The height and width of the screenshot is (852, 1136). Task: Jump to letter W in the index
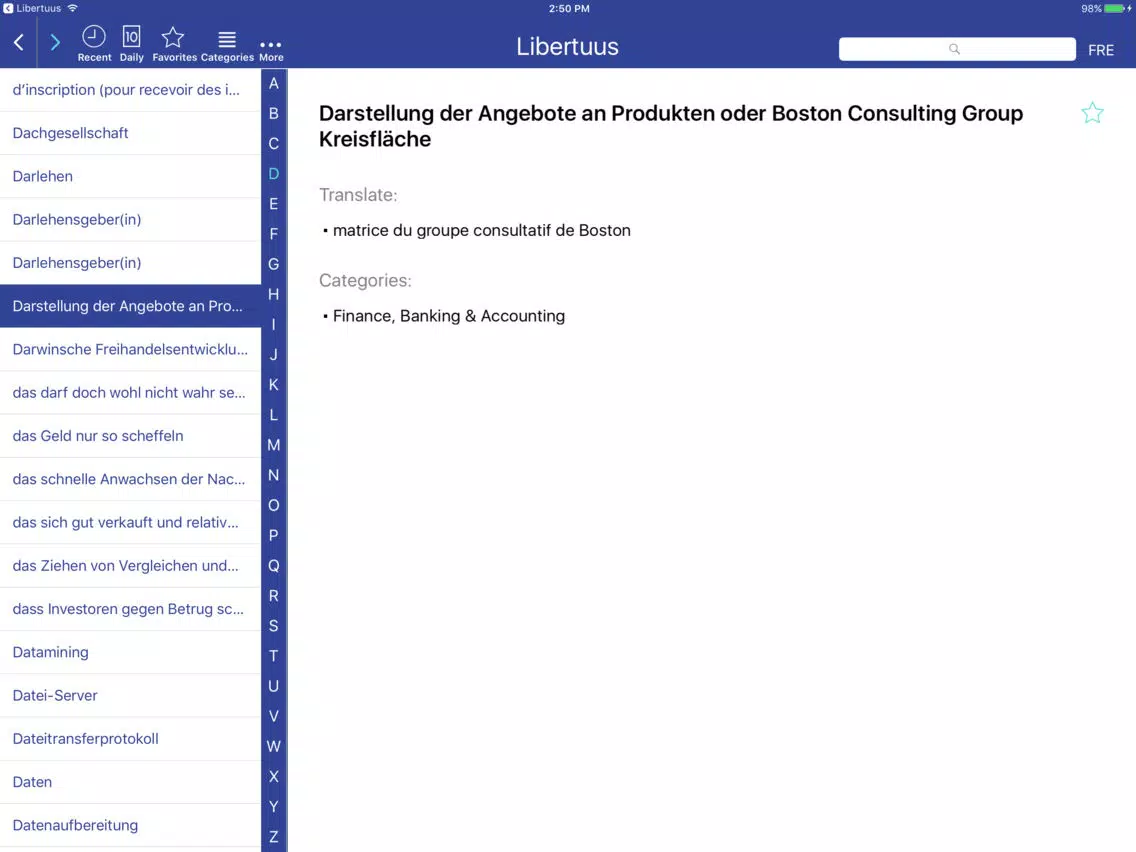click(274, 746)
